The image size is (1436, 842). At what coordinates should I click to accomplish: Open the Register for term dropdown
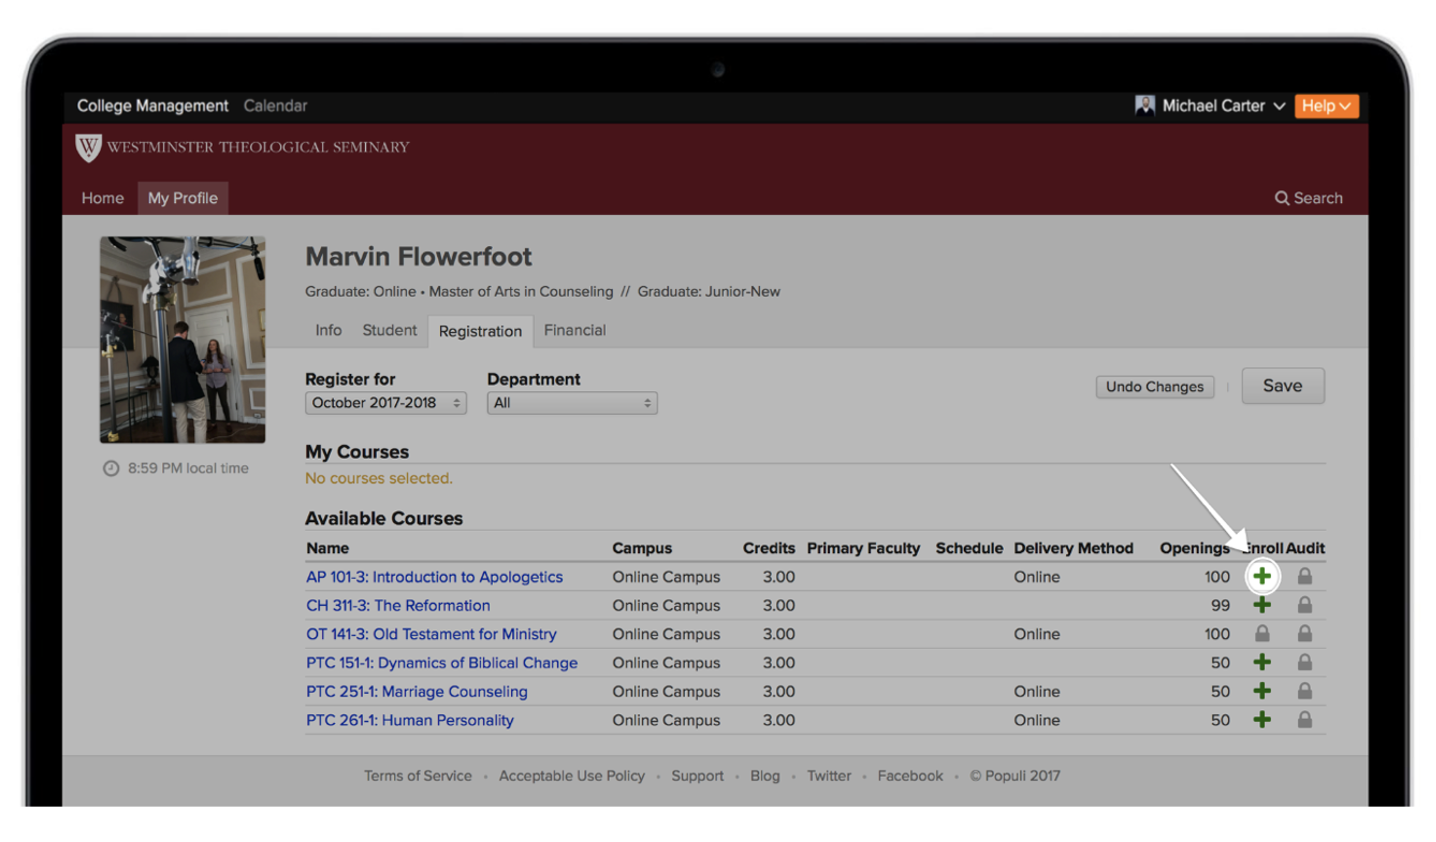point(385,403)
